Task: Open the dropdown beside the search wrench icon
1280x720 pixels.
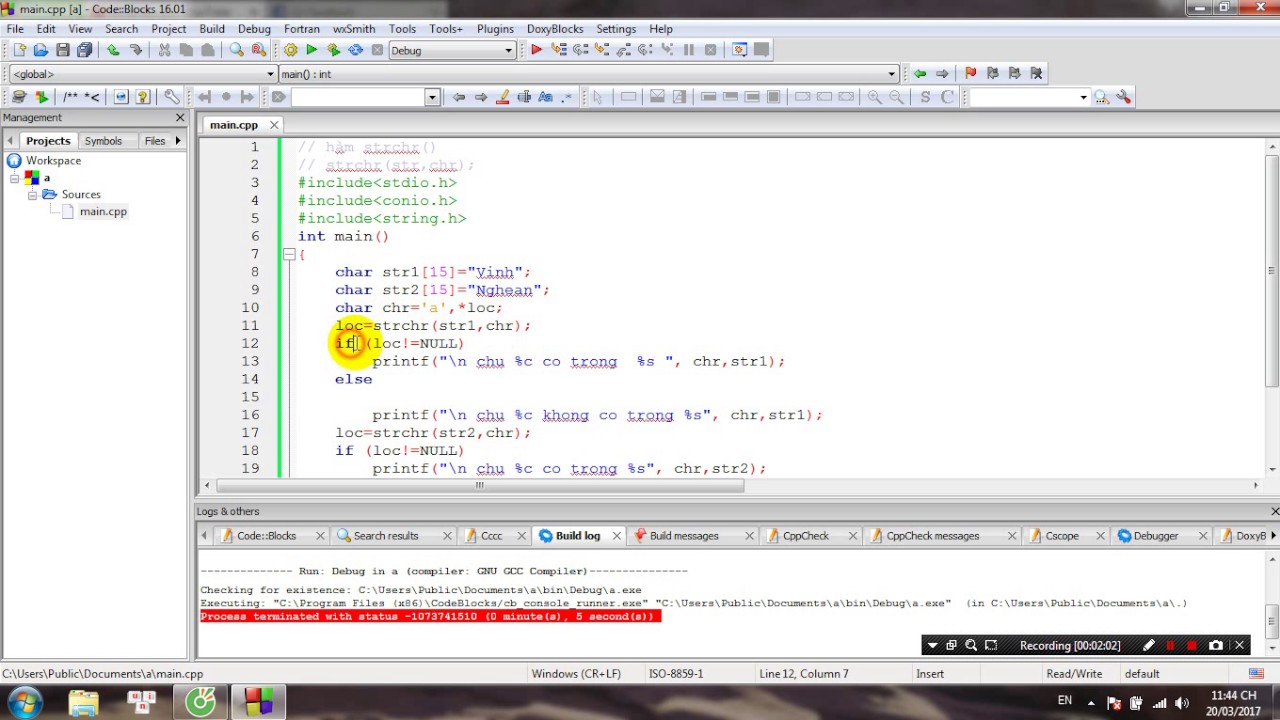Action: click(x=1083, y=97)
